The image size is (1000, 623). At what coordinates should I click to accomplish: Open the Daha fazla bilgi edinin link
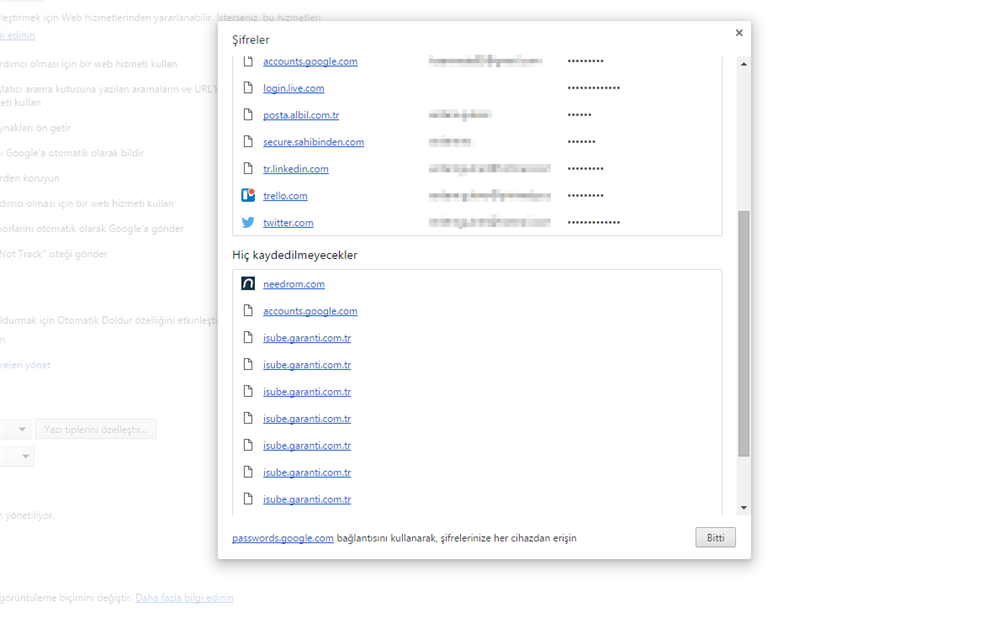pyautogui.click(x=184, y=597)
